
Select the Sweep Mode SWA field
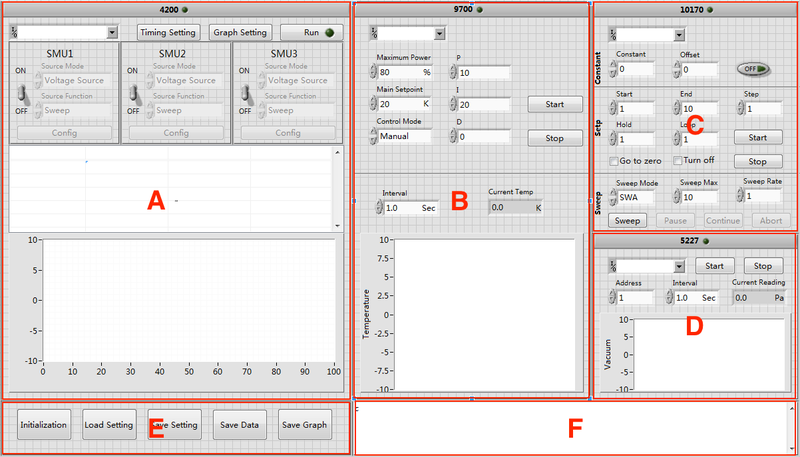click(636, 197)
